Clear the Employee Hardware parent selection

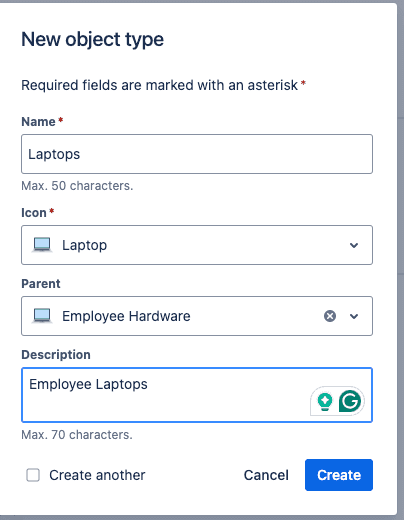[330, 316]
